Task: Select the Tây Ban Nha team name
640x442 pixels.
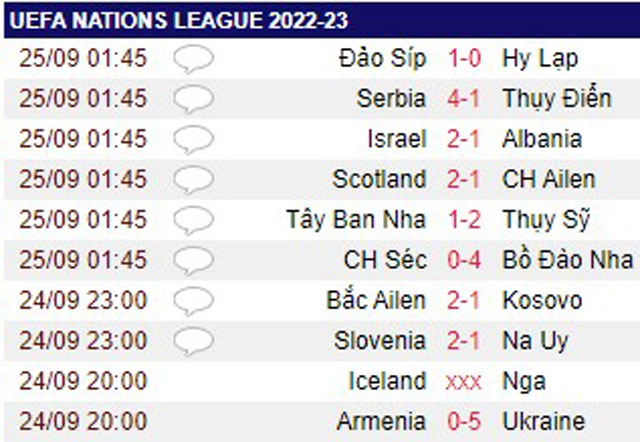Action: (x=356, y=220)
